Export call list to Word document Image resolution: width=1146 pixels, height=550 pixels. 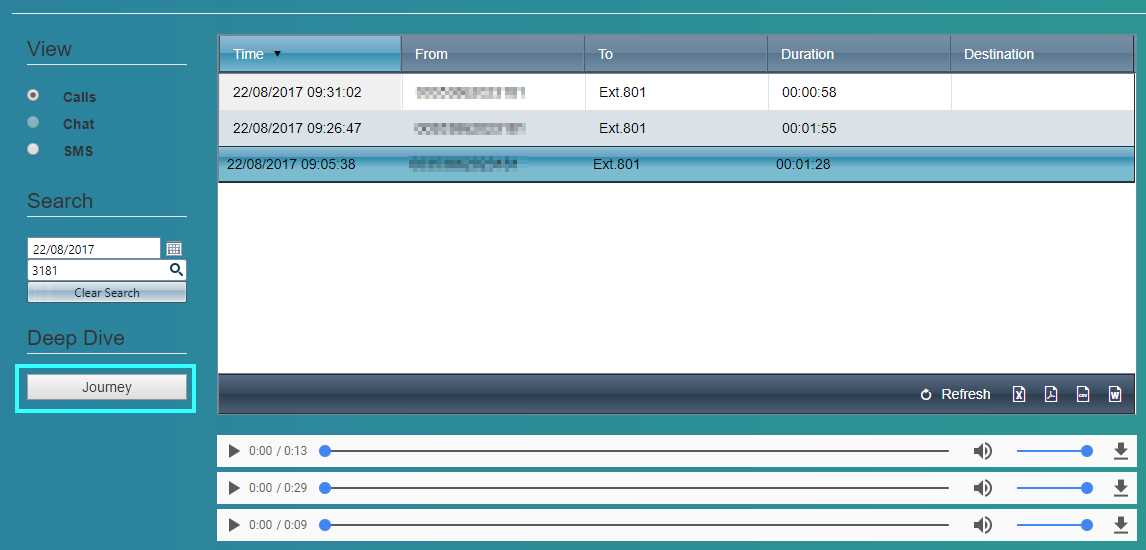[1114, 394]
